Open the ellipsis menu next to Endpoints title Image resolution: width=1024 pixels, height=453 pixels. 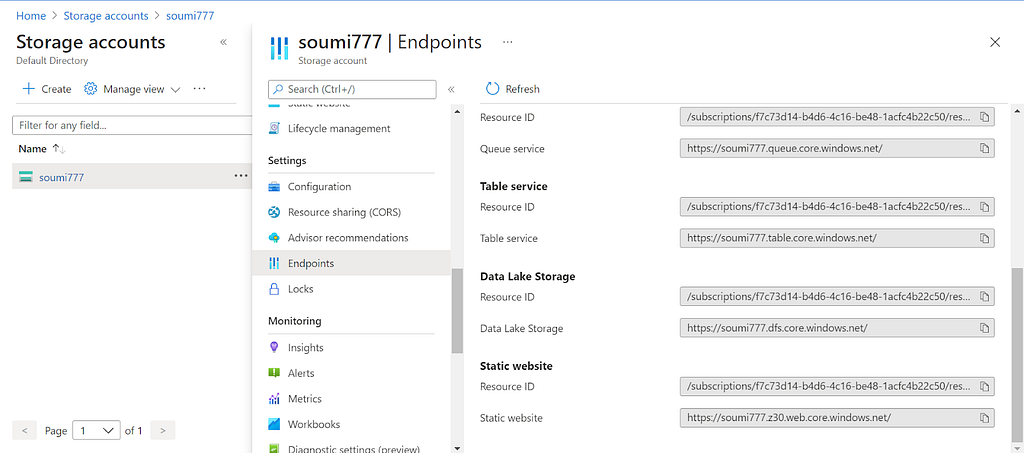[507, 42]
